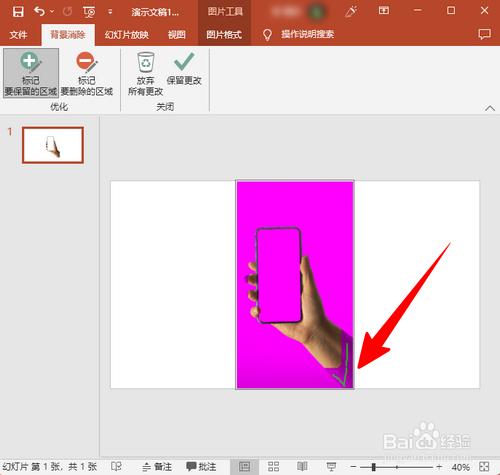Image resolution: width=500 pixels, height=475 pixels.
Task: Switch to the 幻灯片放映 tab
Action: 127,34
